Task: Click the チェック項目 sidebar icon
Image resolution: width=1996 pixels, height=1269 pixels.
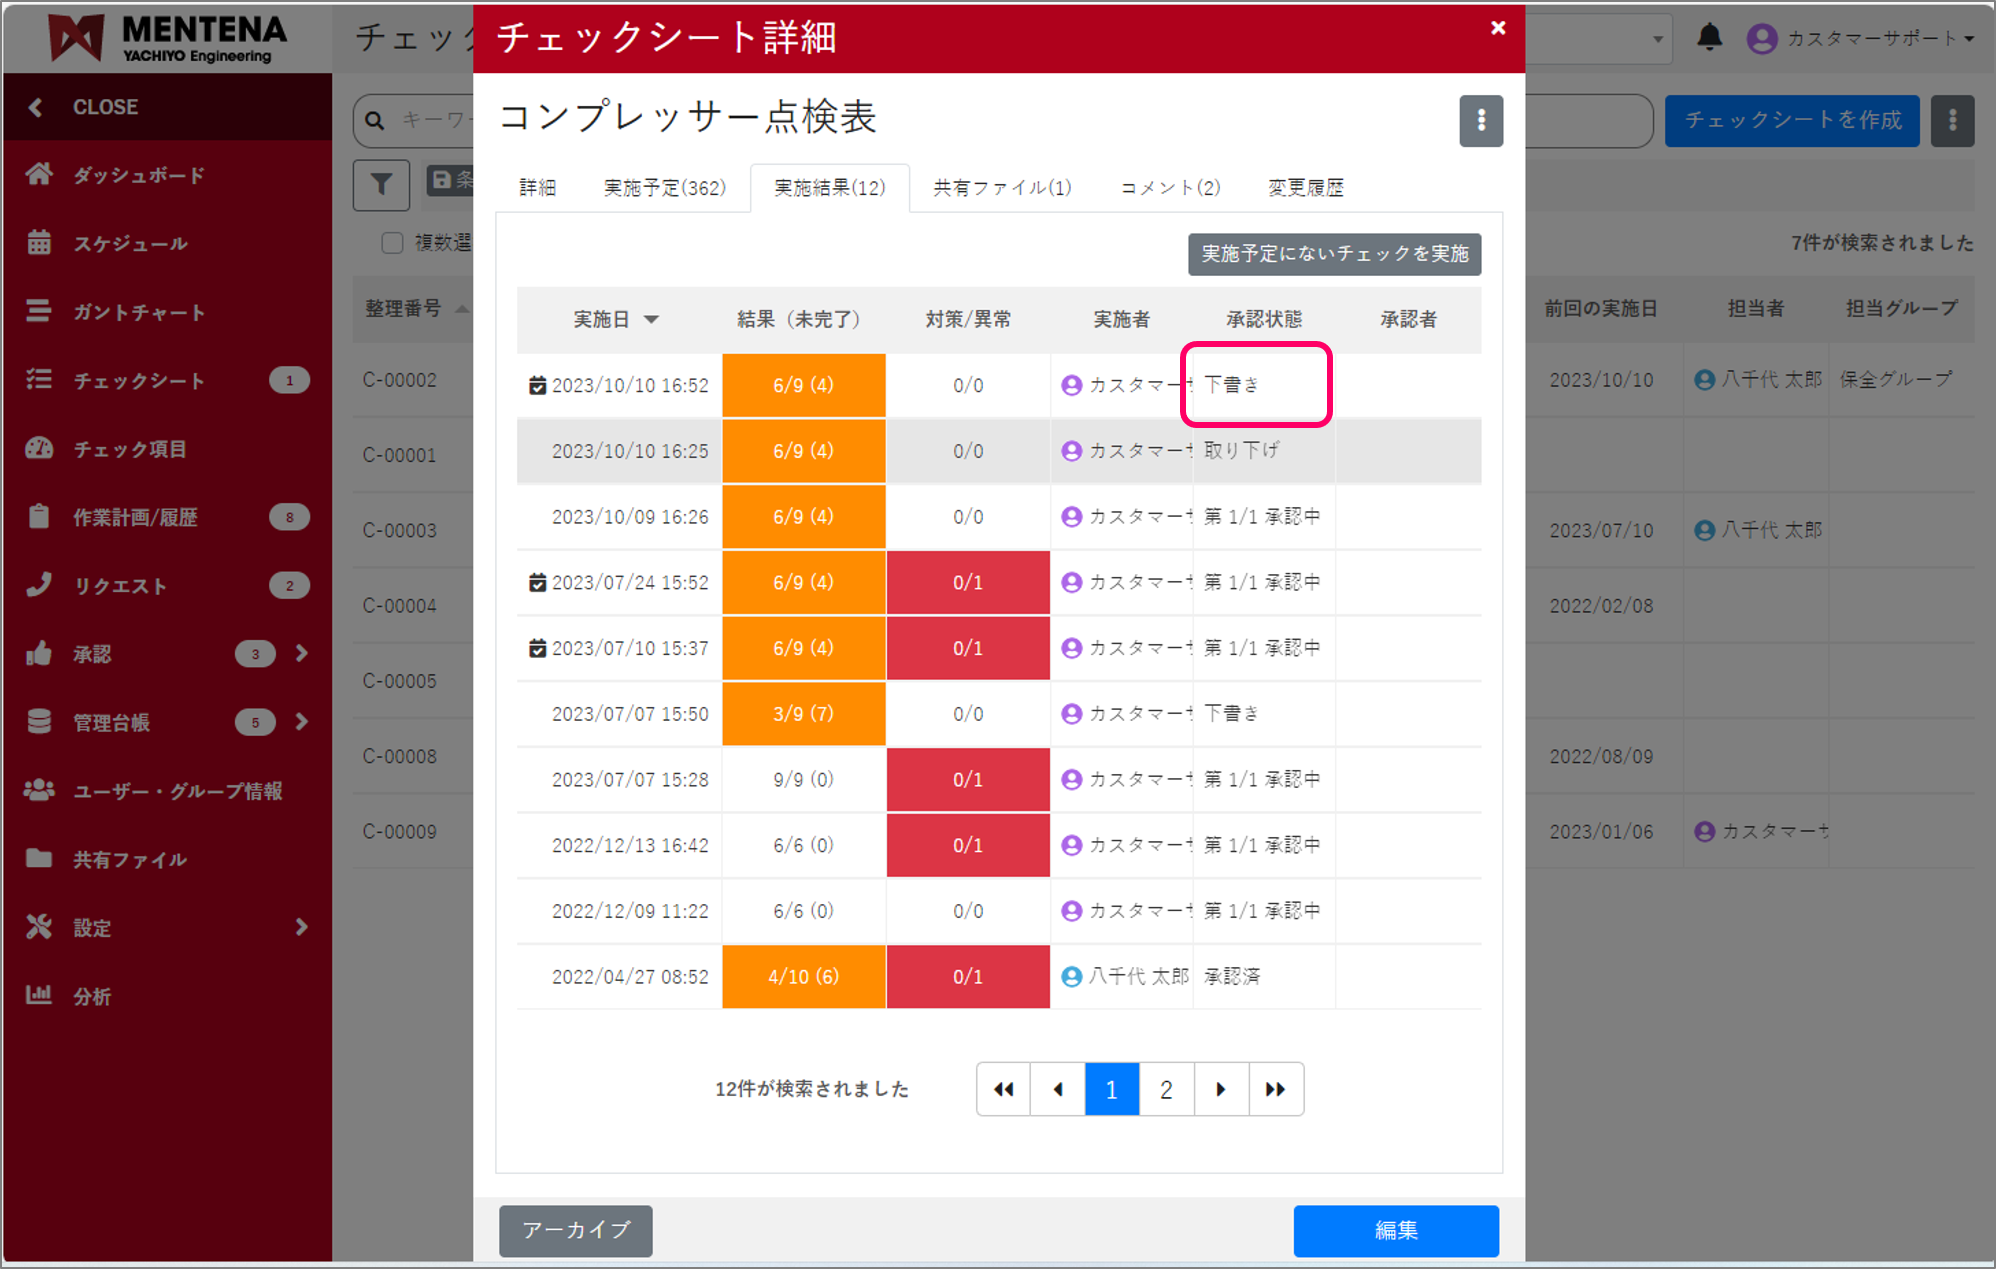Action: (x=40, y=449)
